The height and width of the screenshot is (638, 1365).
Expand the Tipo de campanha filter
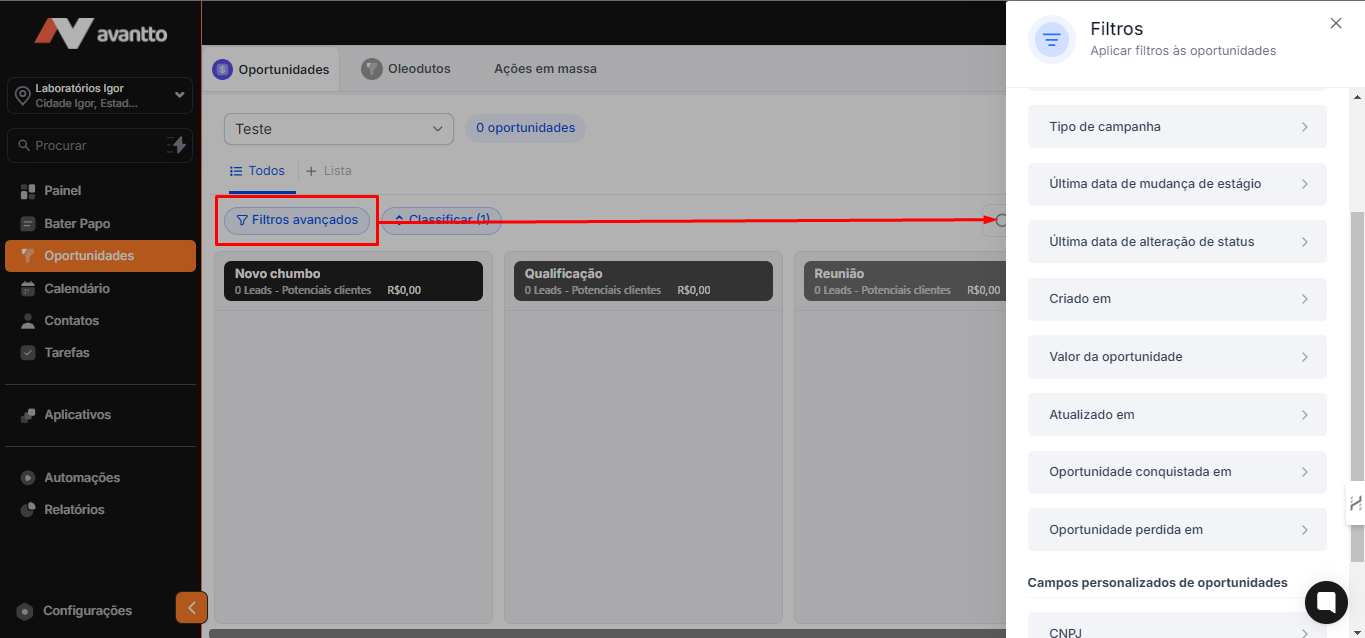click(x=1177, y=127)
